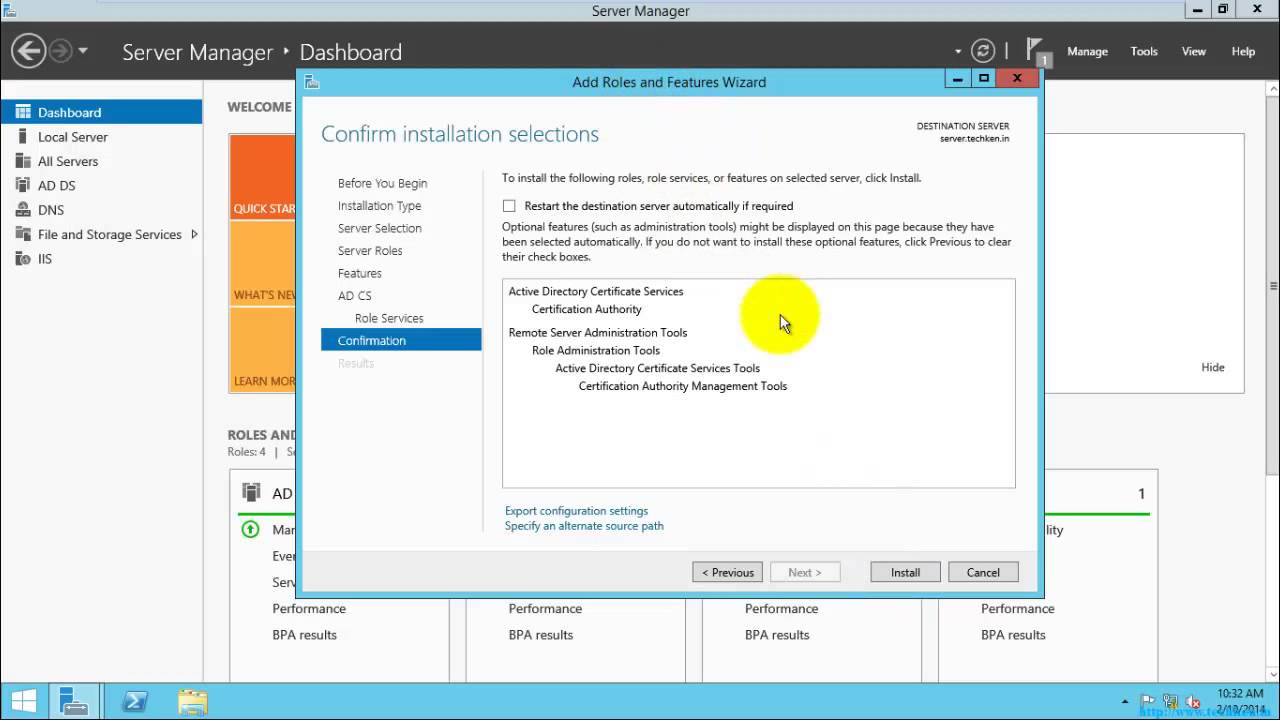This screenshot has width=1280, height=720.
Task: Click the AD DS tile role icon
Action: click(x=251, y=492)
